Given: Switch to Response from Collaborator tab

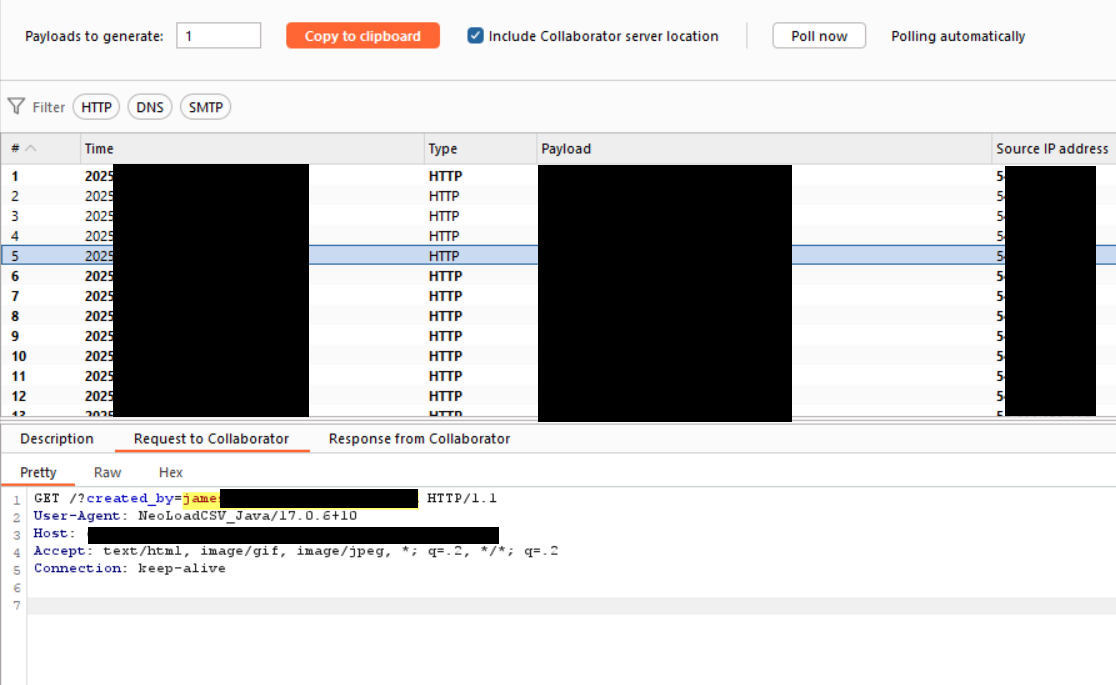Looking at the screenshot, I should tap(419, 439).
